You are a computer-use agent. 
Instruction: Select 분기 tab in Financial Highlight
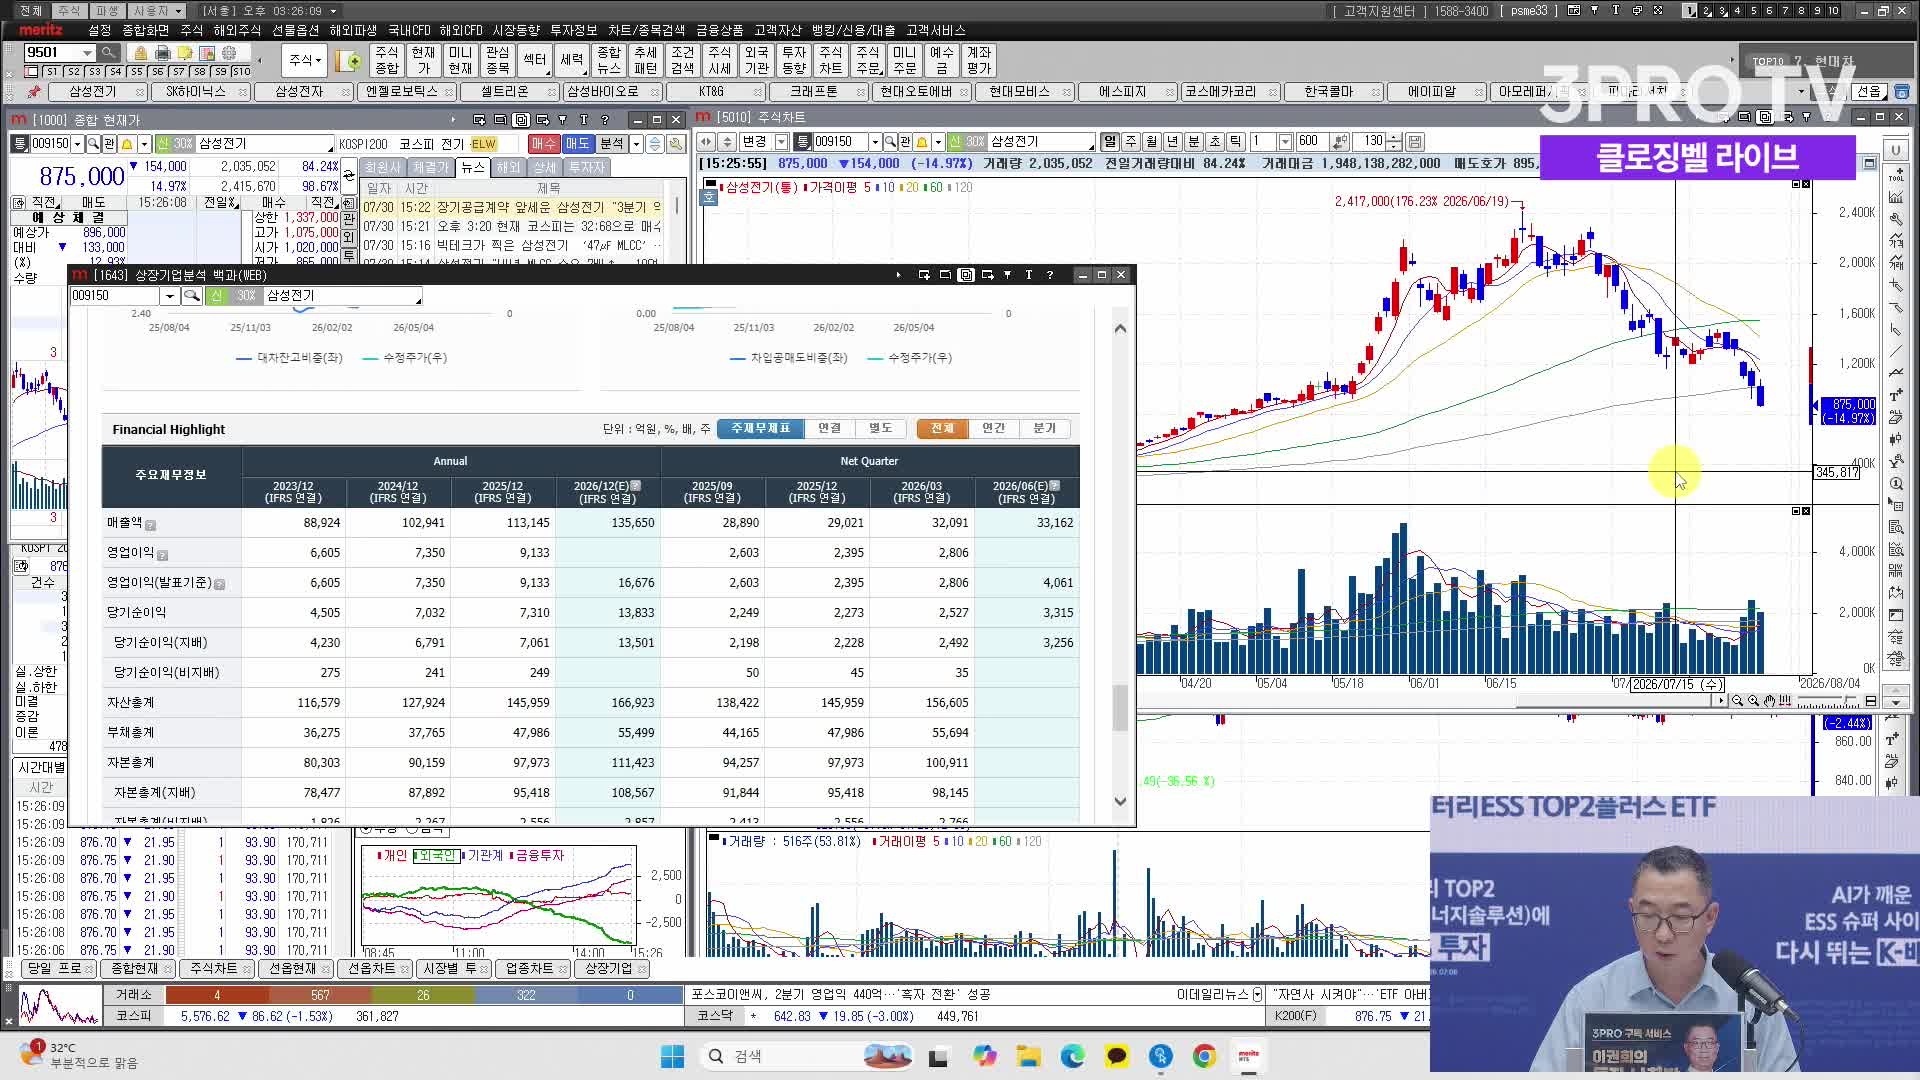tap(1044, 428)
